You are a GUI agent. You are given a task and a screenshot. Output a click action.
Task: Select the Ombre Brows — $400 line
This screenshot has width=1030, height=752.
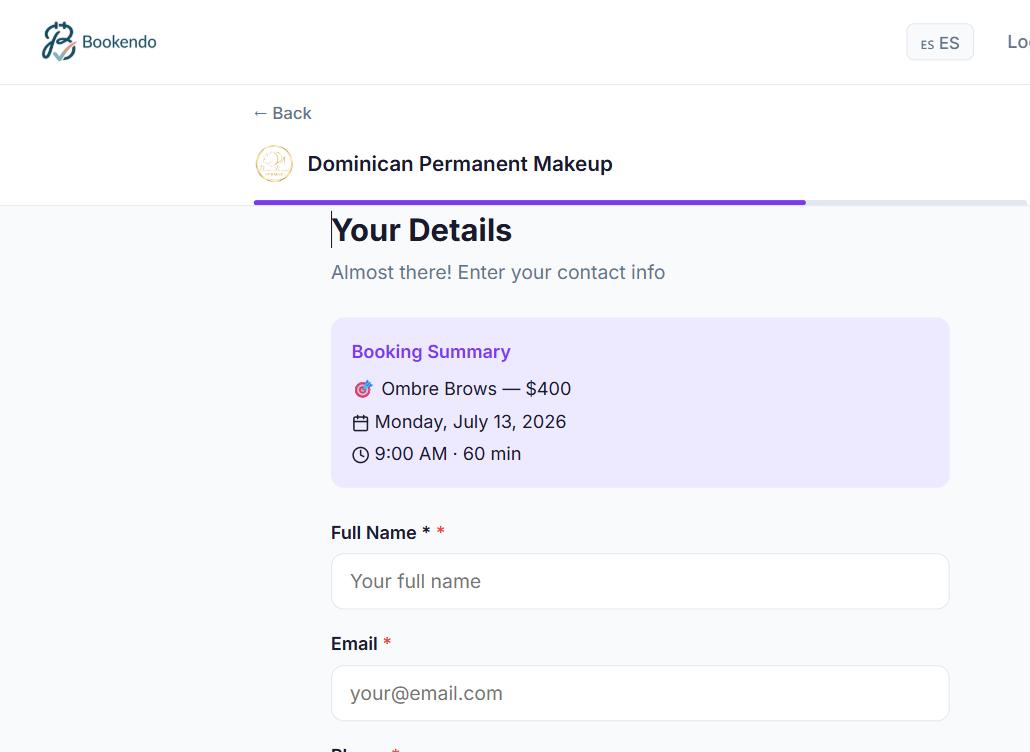coord(476,389)
